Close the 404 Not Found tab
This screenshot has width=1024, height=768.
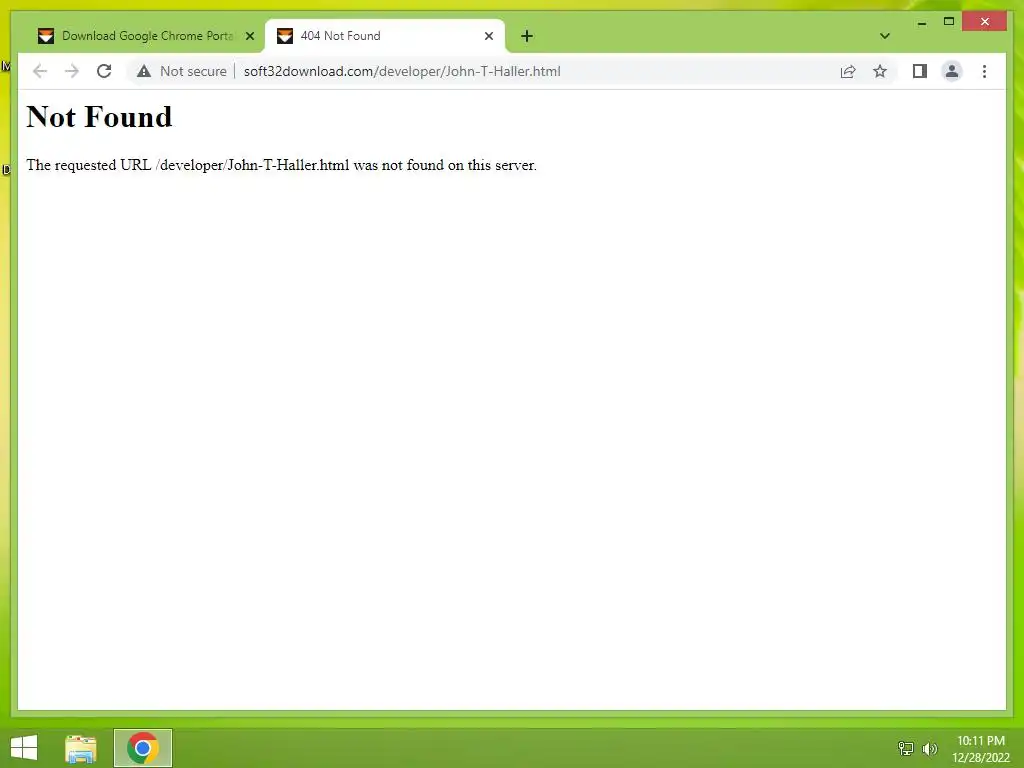(x=488, y=36)
